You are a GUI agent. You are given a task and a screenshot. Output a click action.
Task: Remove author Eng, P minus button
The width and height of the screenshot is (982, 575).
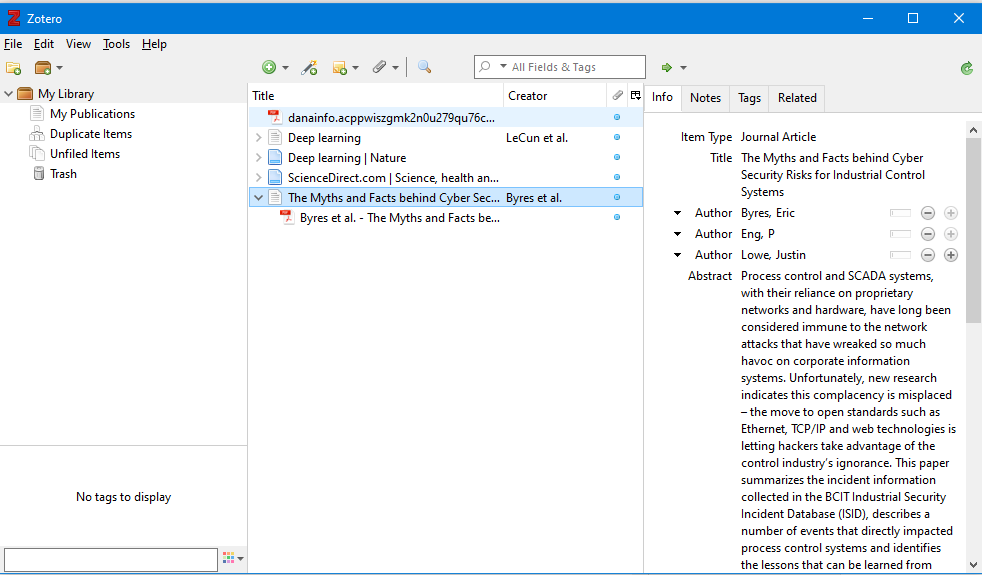(928, 234)
